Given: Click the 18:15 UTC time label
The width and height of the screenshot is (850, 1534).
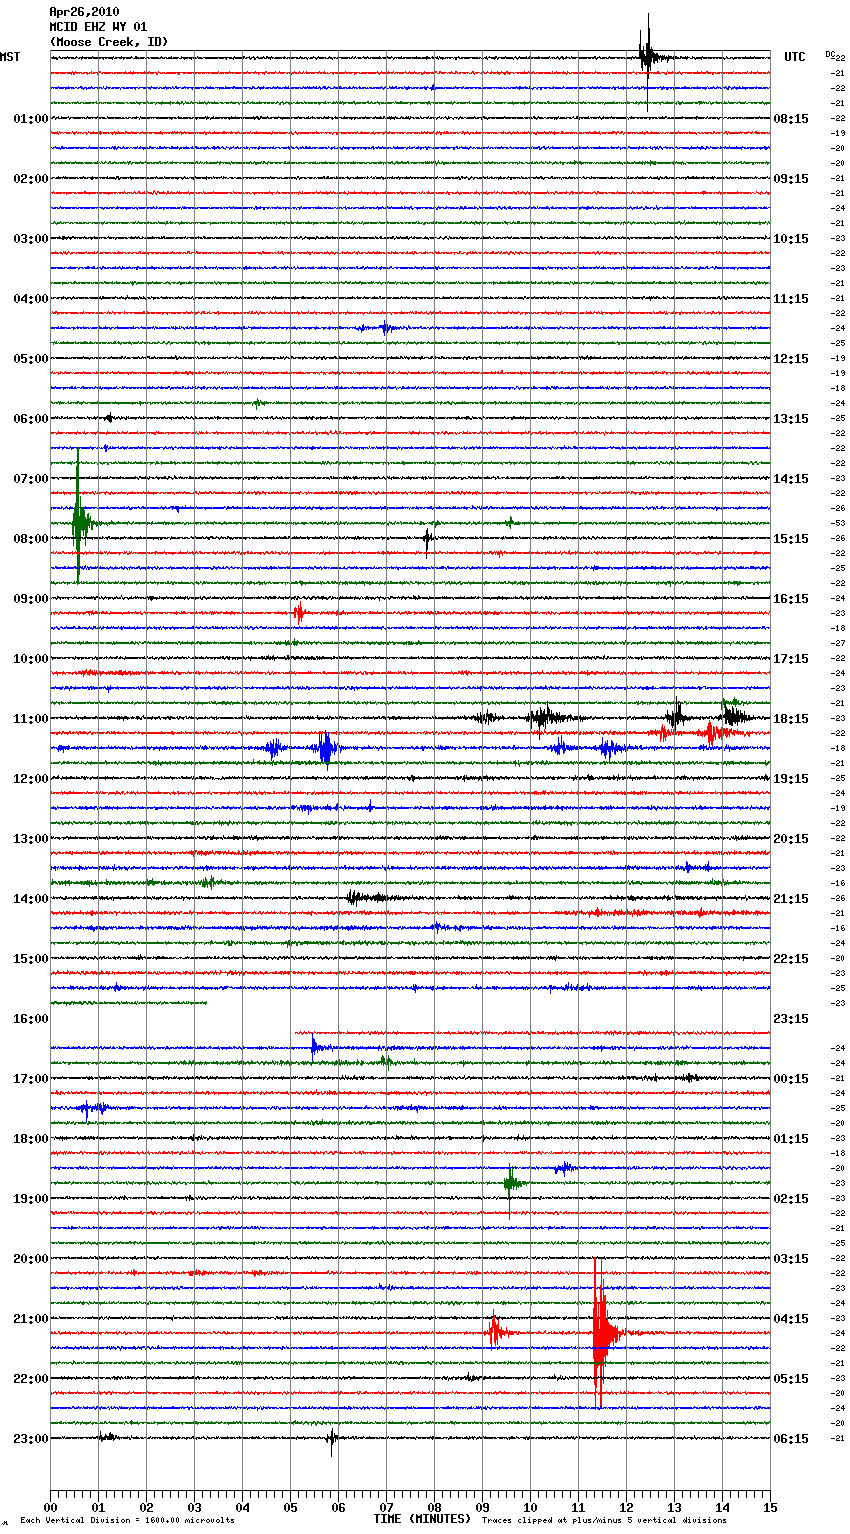Looking at the screenshot, I should [791, 719].
